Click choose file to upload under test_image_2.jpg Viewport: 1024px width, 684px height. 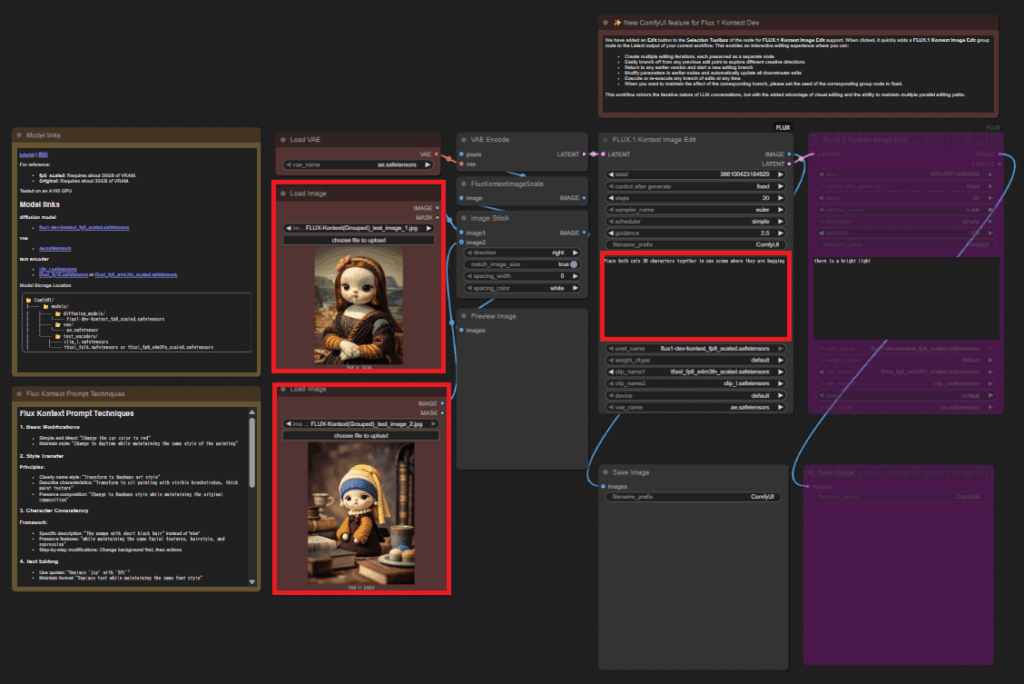[361, 436]
